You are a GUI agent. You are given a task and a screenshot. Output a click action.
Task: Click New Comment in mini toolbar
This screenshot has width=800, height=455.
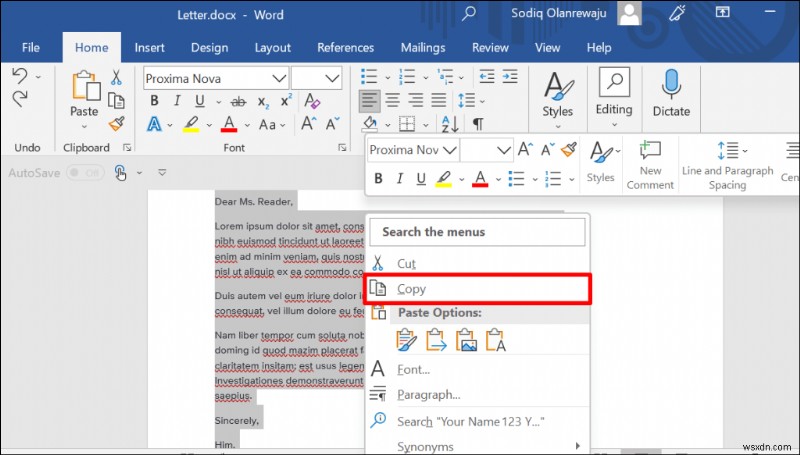point(650,166)
